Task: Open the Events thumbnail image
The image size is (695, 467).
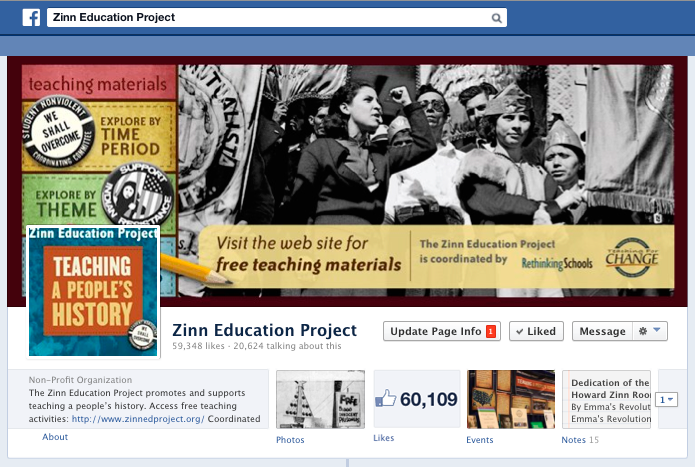Action: point(511,399)
